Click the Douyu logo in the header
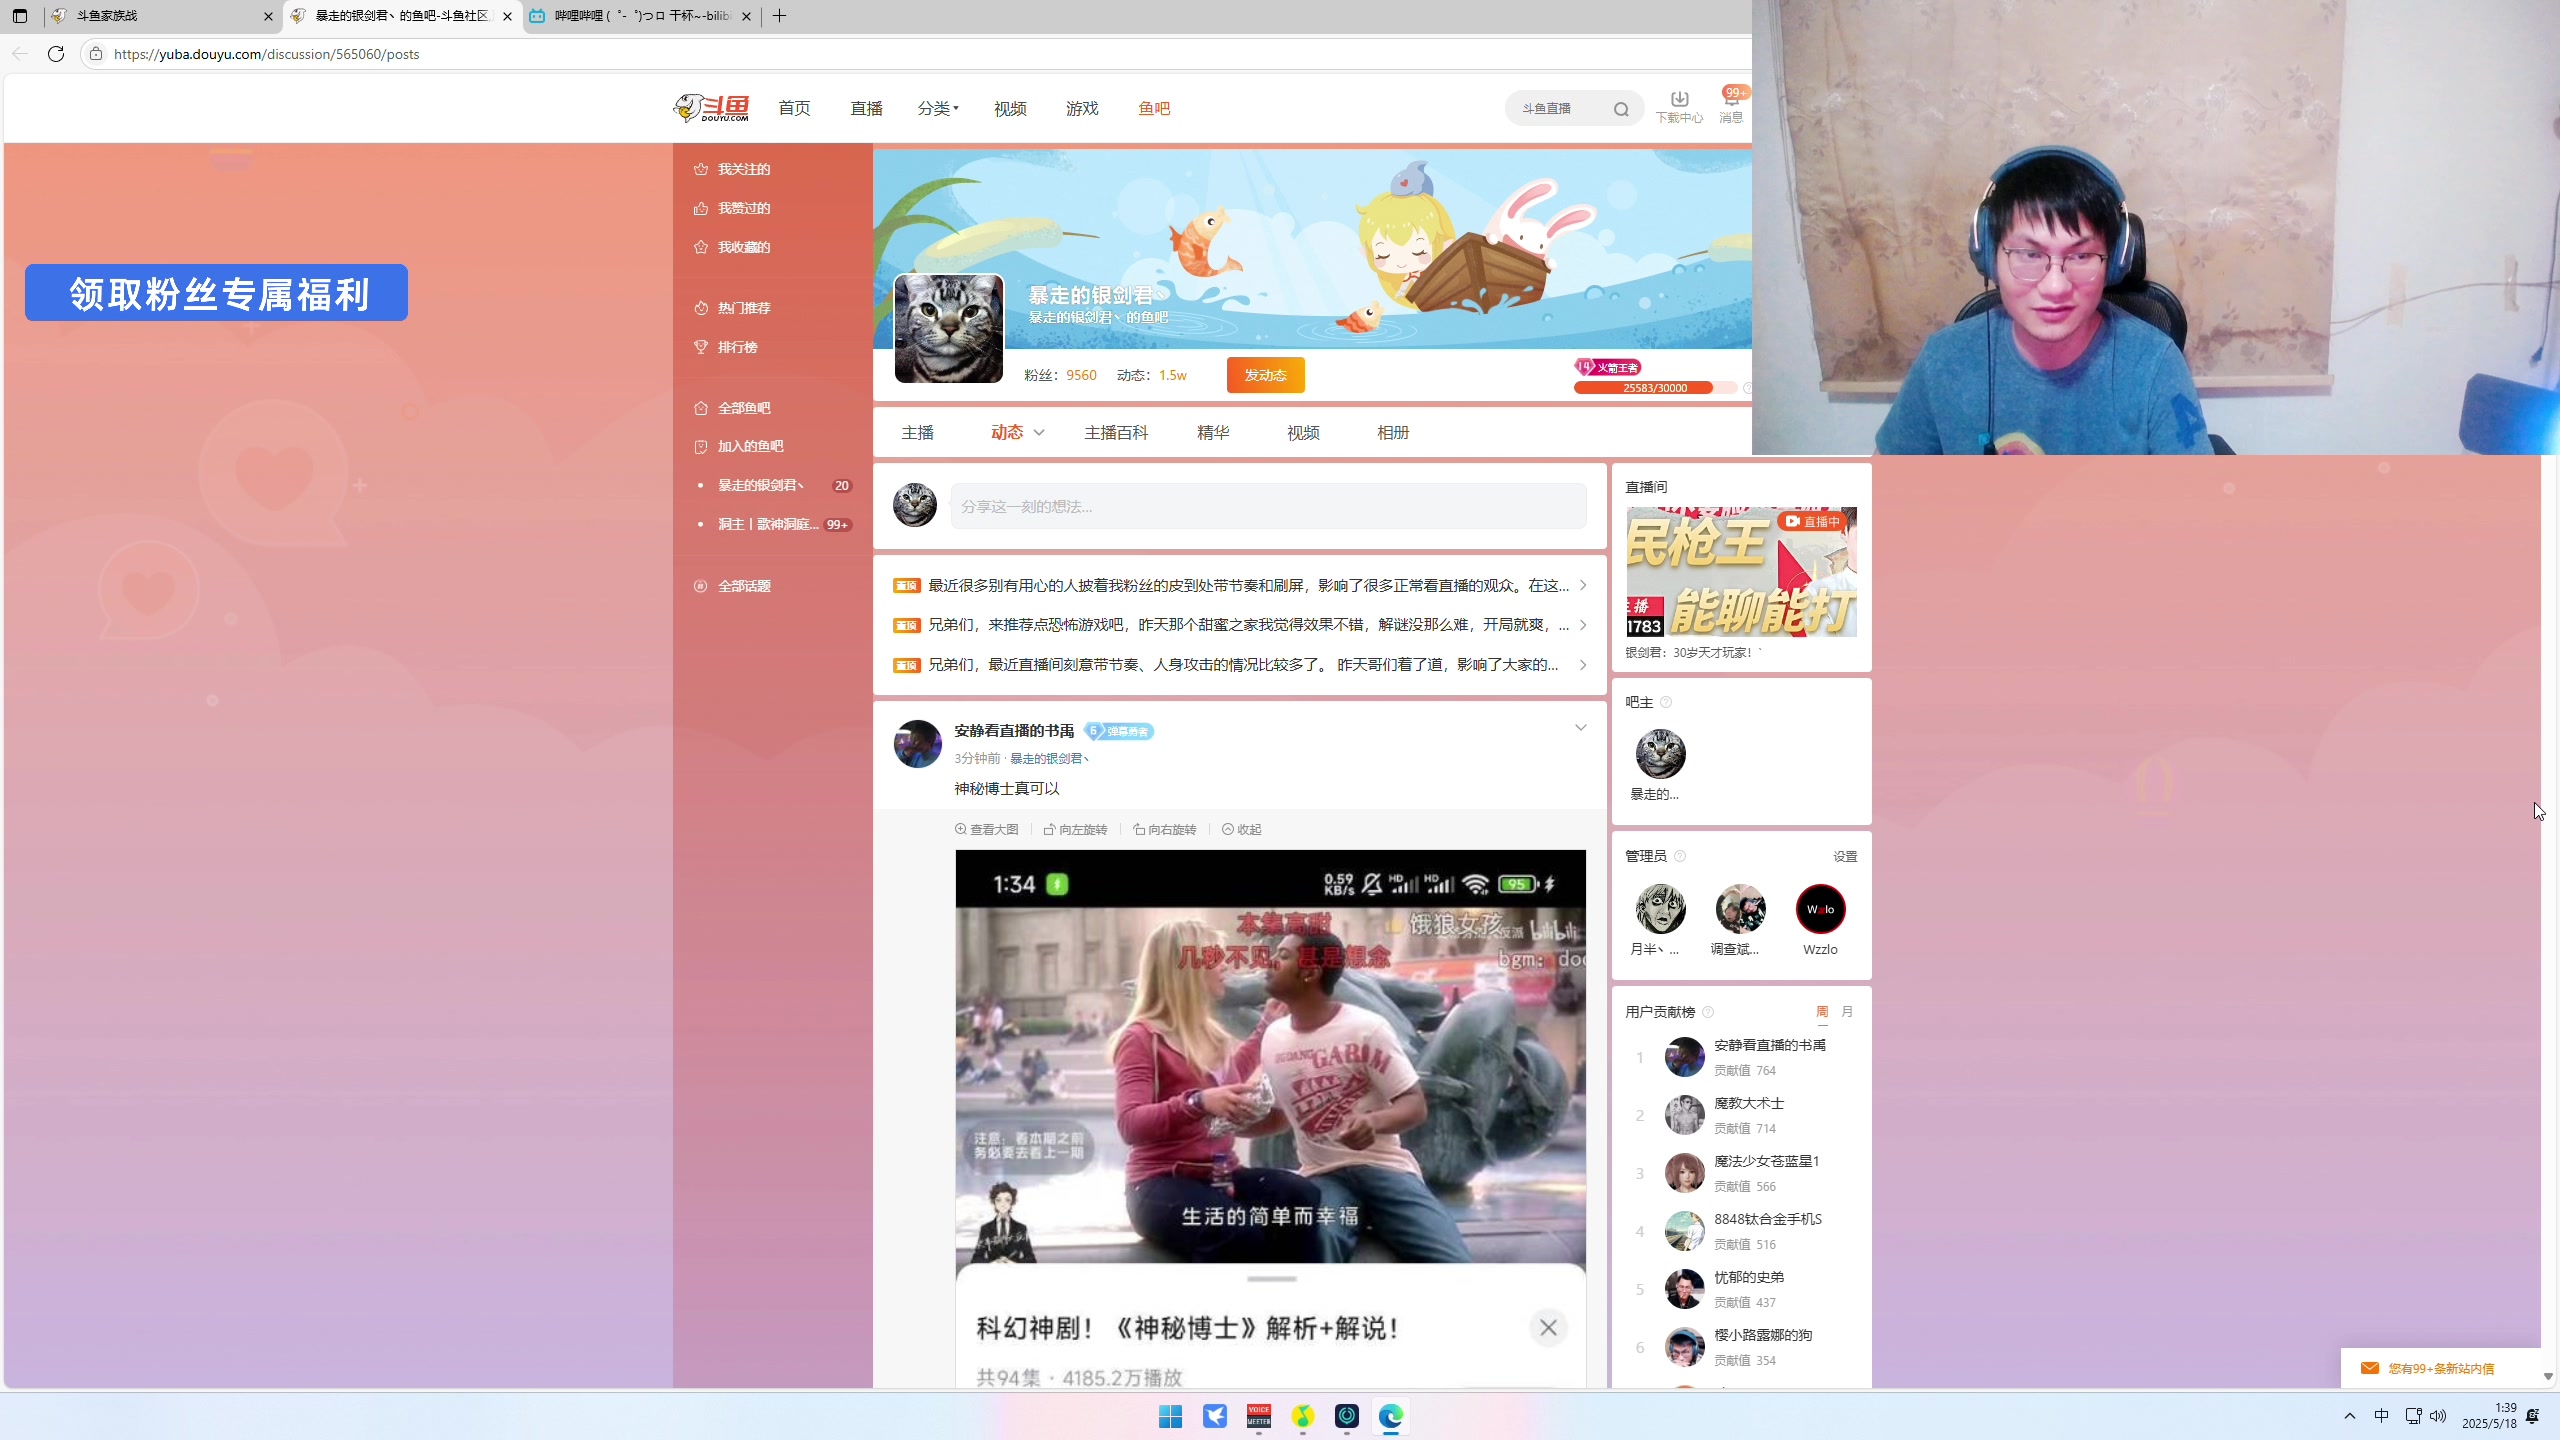 pyautogui.click(x=711, y=108)
